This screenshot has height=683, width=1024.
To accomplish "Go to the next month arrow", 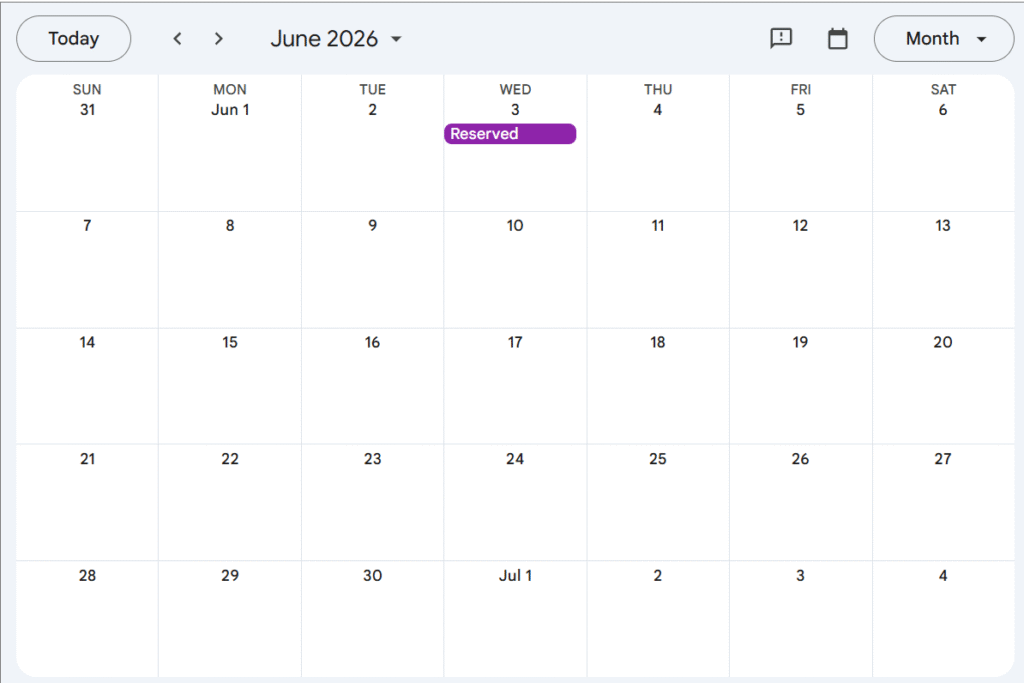I will [219, 39].
